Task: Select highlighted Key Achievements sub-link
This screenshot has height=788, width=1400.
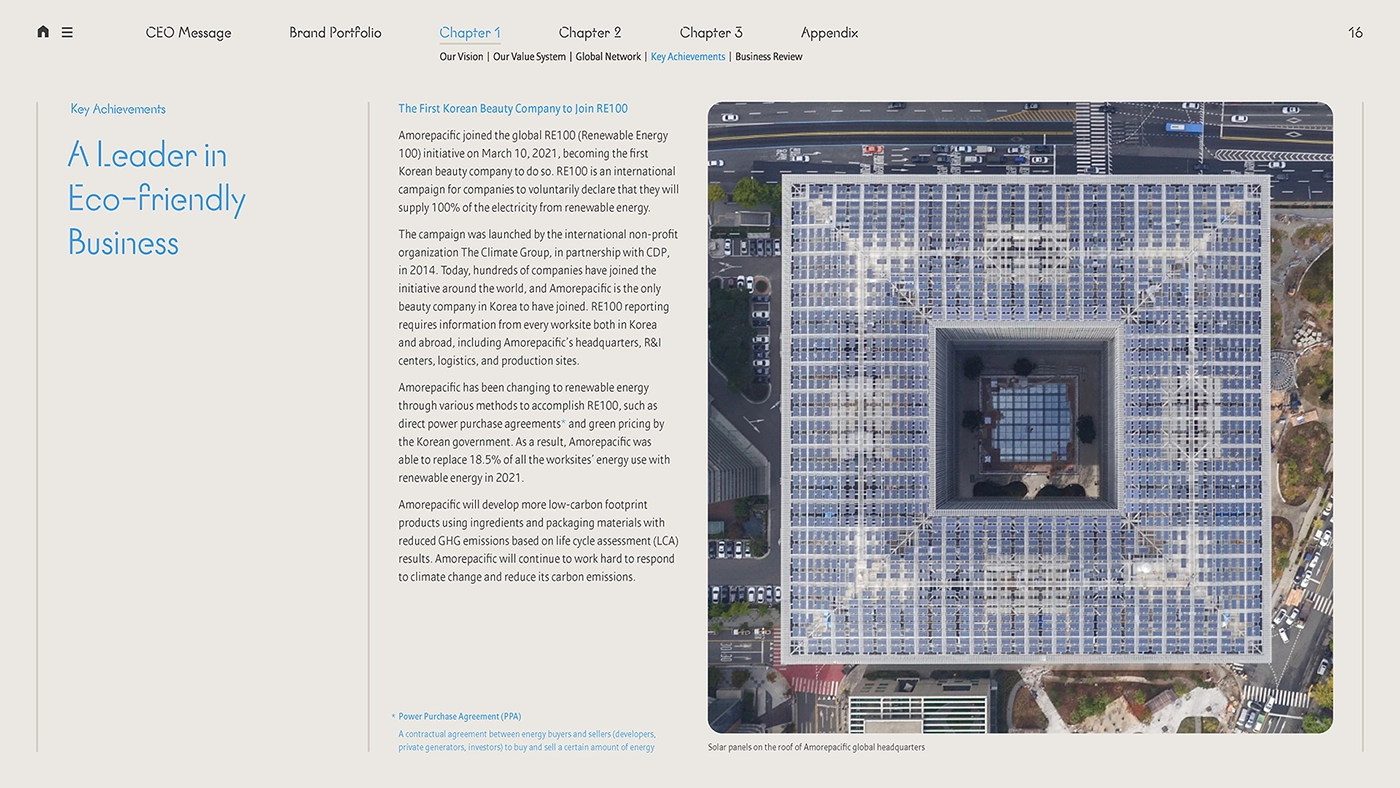Action: tap(688, 57)
